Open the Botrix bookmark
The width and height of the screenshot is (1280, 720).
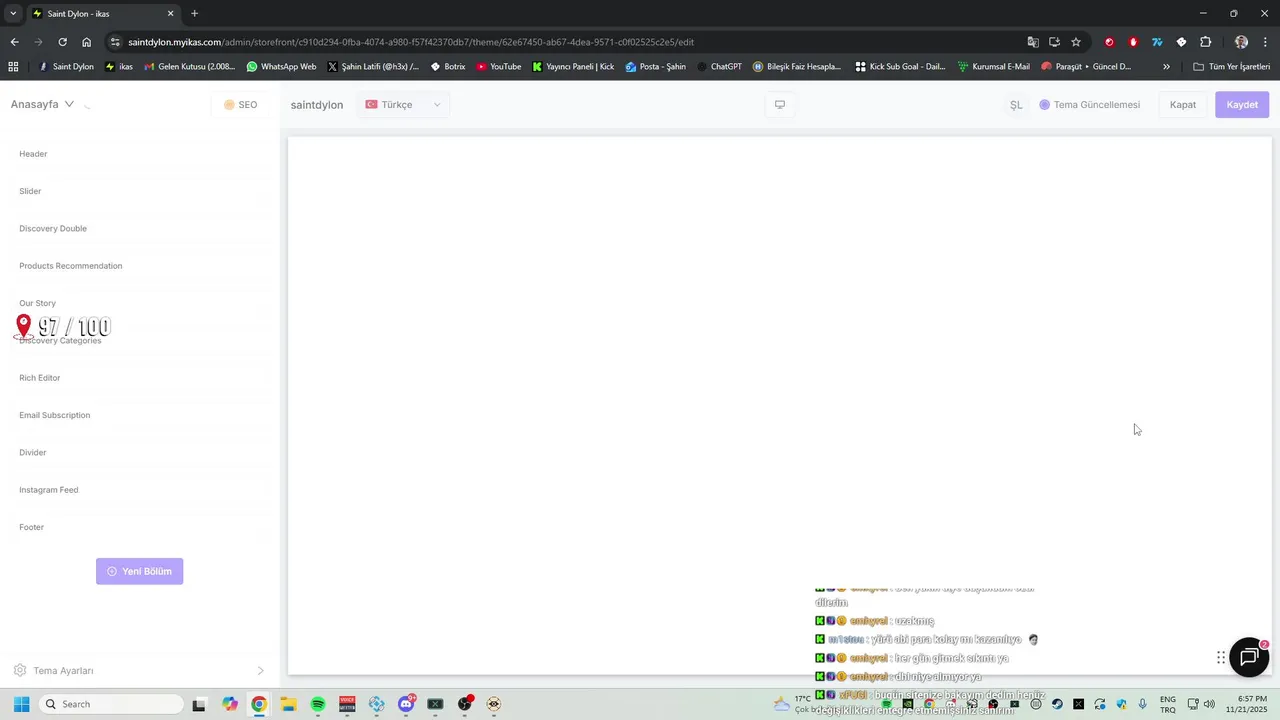pos(448,67)
